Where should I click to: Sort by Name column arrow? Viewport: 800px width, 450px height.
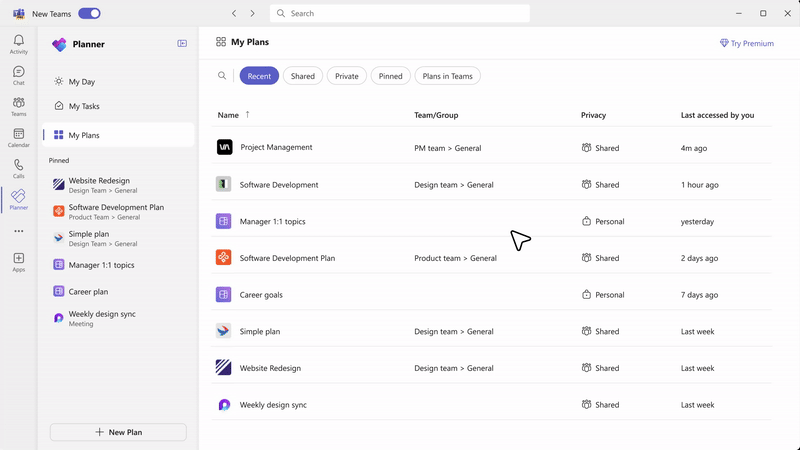247,114
